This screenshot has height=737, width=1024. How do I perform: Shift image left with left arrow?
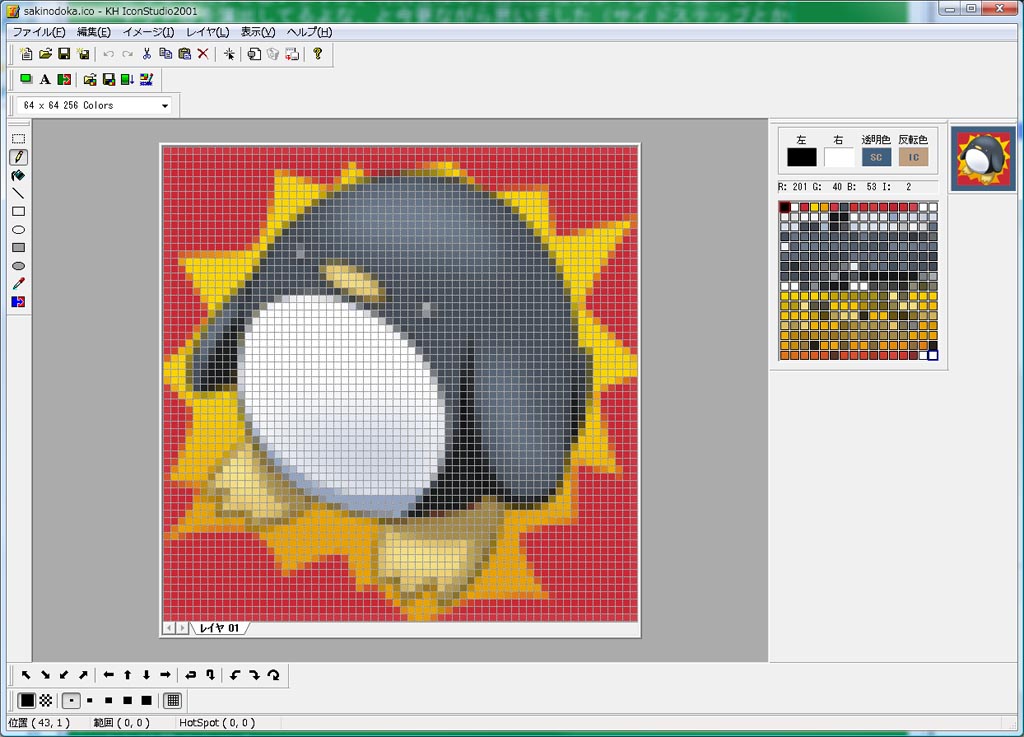click(109, 675)
